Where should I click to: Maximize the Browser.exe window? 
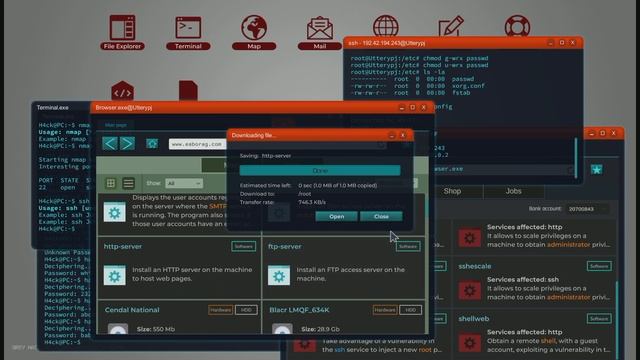pyautogui.click(x=412, y=107)
